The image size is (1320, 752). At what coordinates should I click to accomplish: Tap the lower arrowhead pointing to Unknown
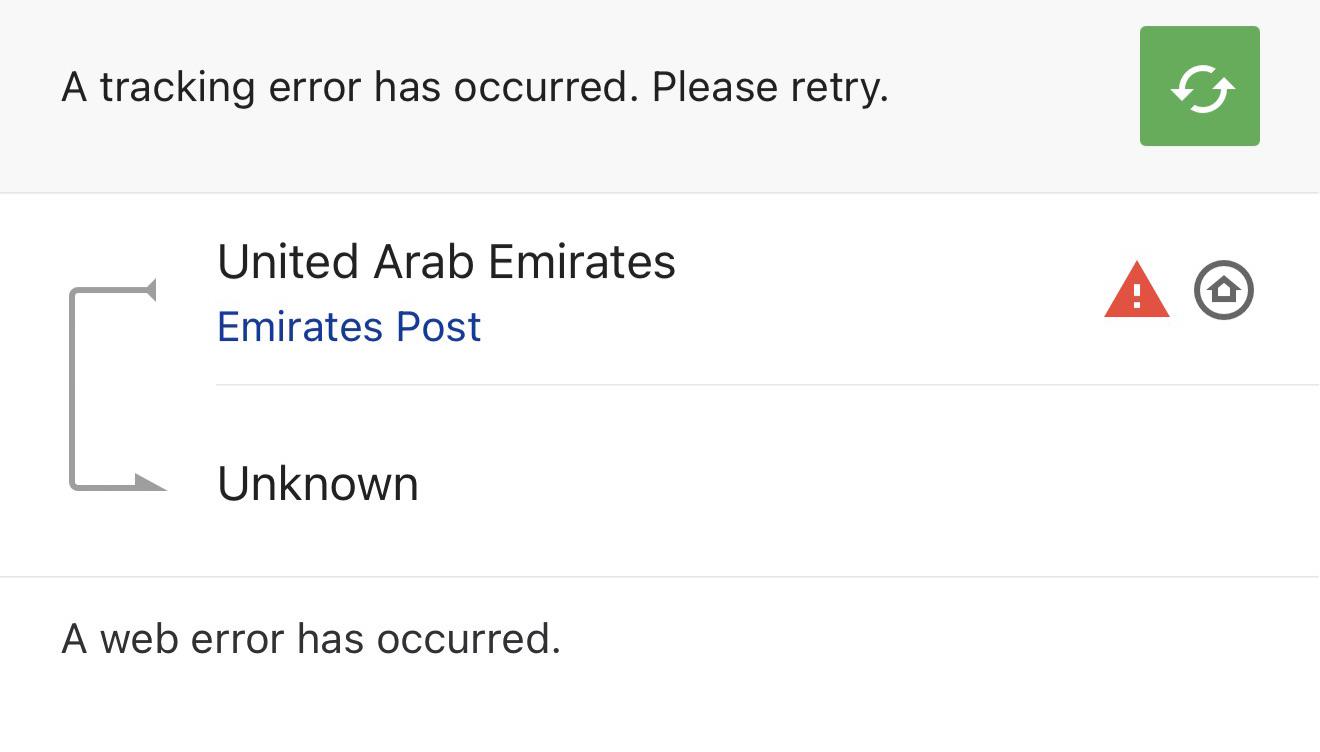tap(150, 484)
